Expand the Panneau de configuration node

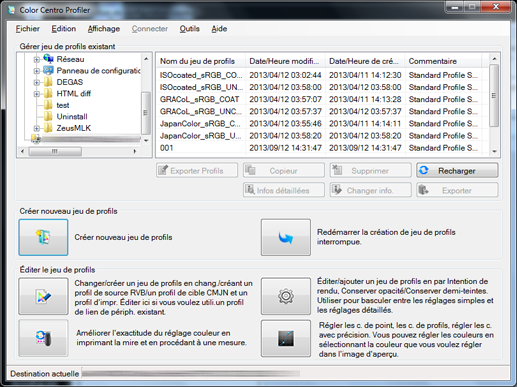(37, 71)
